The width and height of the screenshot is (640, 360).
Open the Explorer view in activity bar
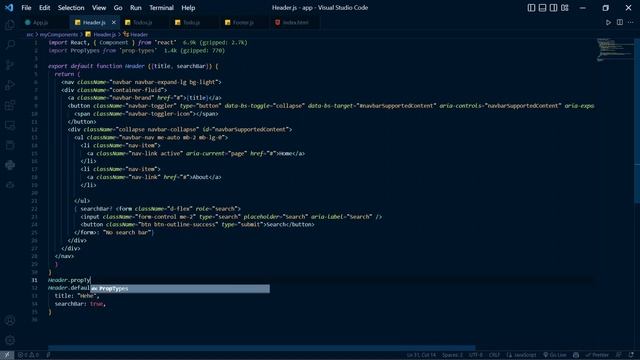point(10,25)
